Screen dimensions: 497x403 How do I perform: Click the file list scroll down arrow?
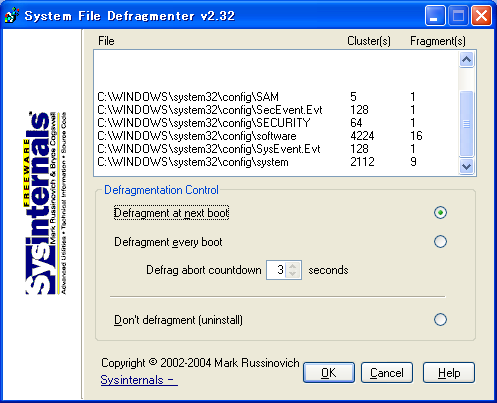(x=466, y=166)
